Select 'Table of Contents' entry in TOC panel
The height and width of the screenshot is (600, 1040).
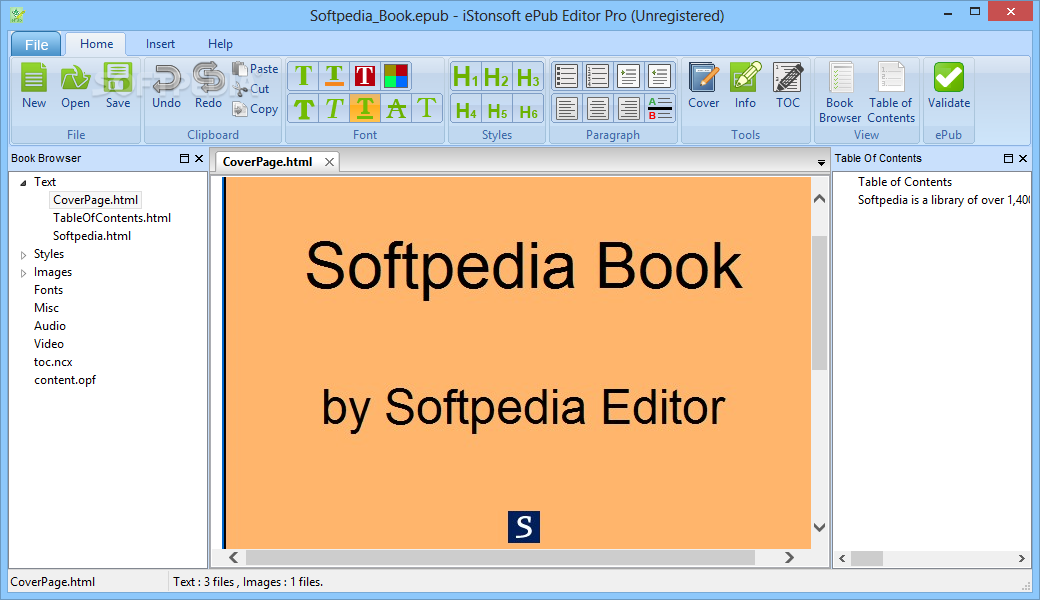point(905,182)
